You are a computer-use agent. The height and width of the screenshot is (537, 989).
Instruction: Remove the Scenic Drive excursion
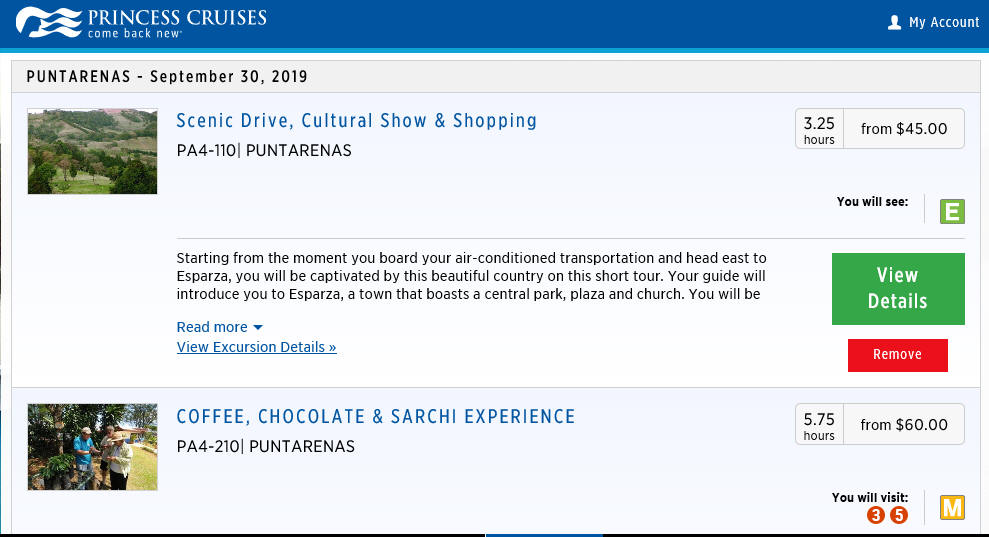(x=897, y=355)
